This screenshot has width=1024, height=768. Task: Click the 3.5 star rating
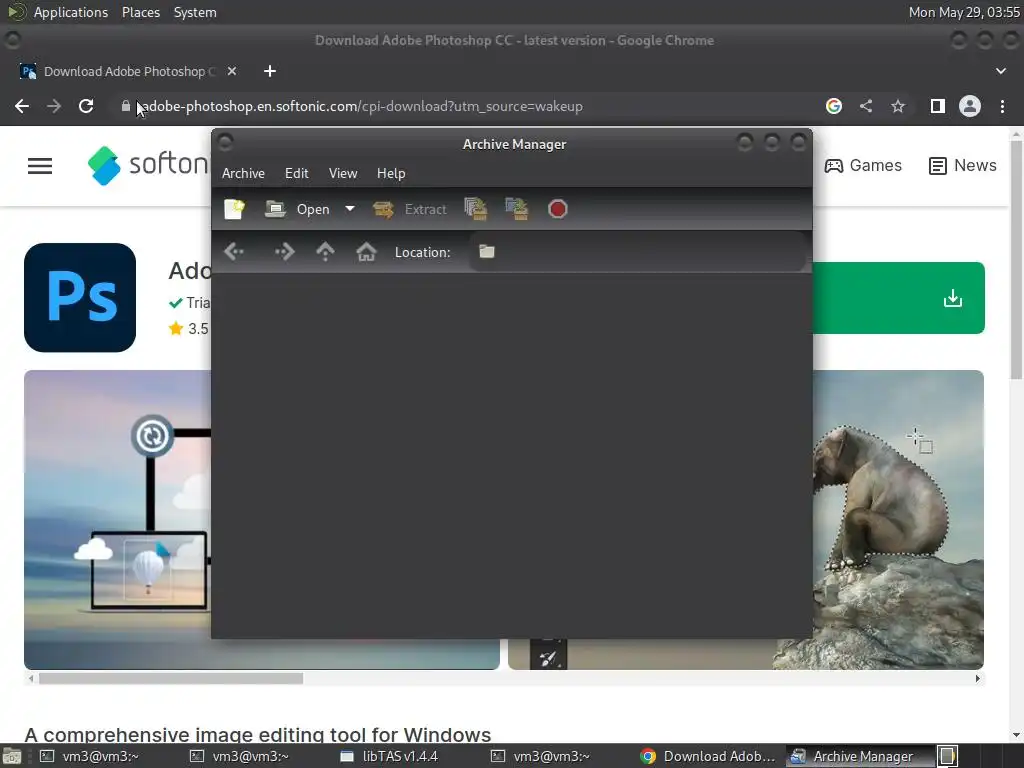pos(189,328)
